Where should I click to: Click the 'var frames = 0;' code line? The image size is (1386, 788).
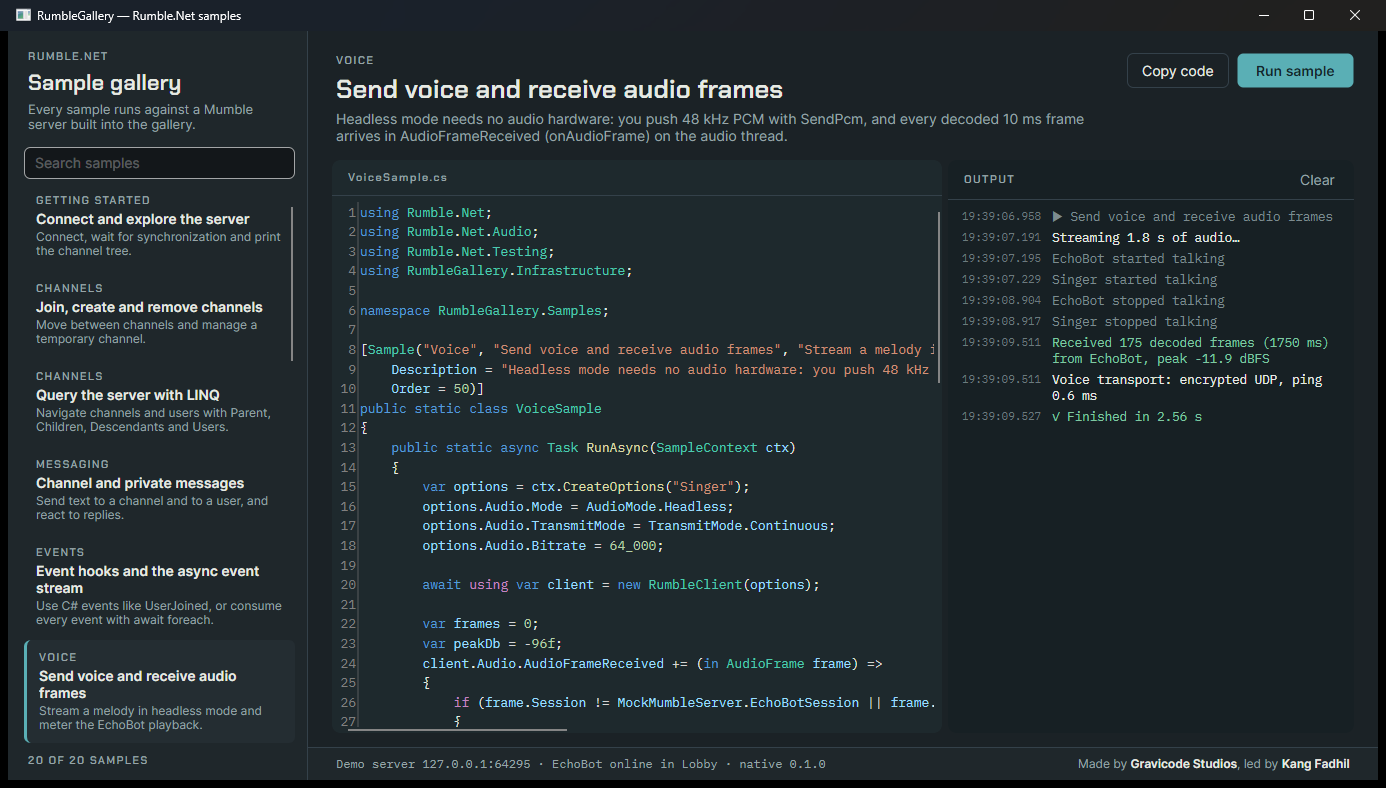pyautogui.click(x=480, y=624)
